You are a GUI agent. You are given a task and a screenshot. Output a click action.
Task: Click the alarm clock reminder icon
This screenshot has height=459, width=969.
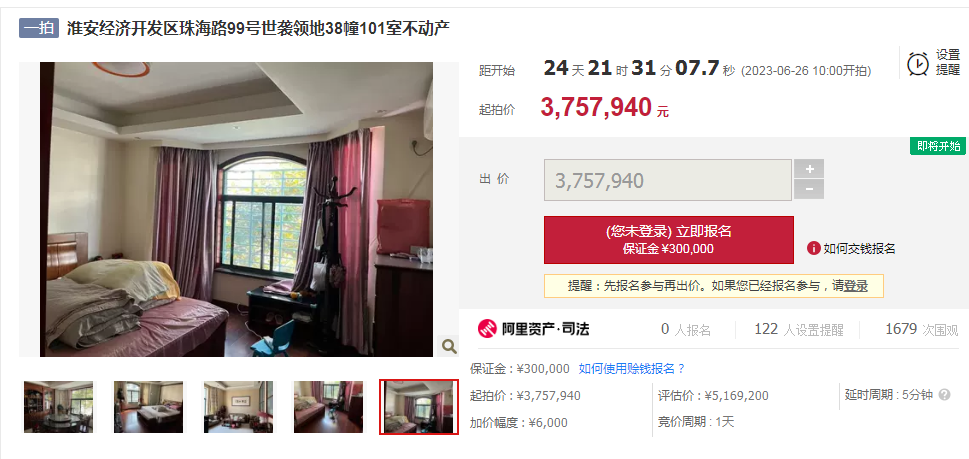918,64
